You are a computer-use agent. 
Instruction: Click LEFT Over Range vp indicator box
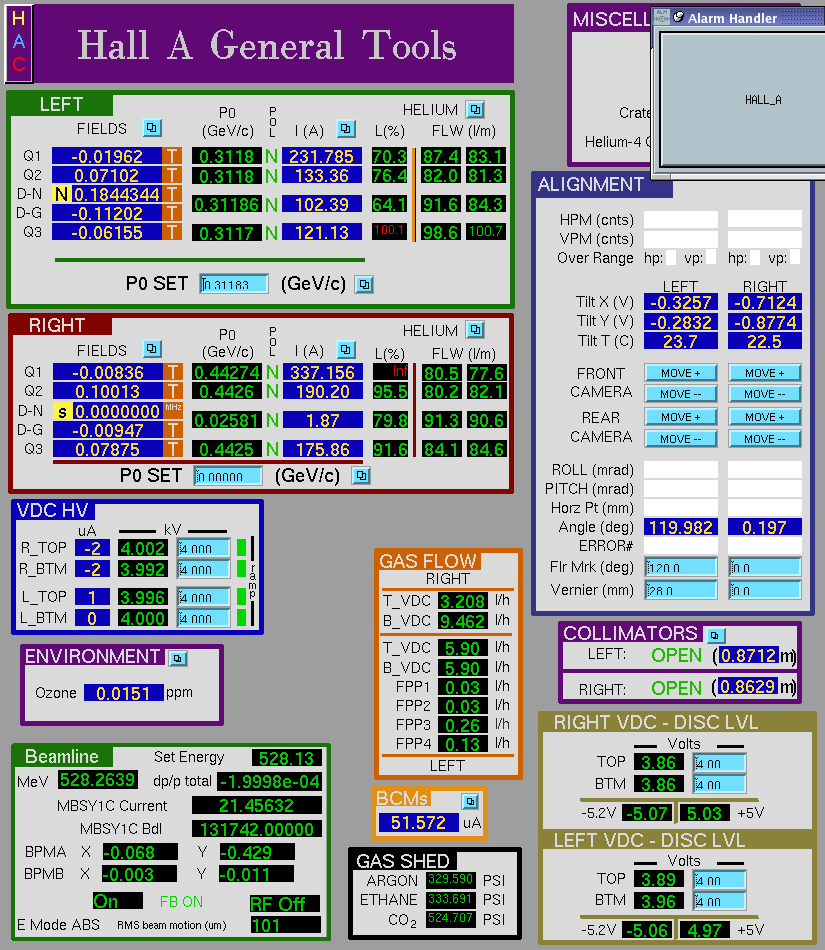click(711, 257)
